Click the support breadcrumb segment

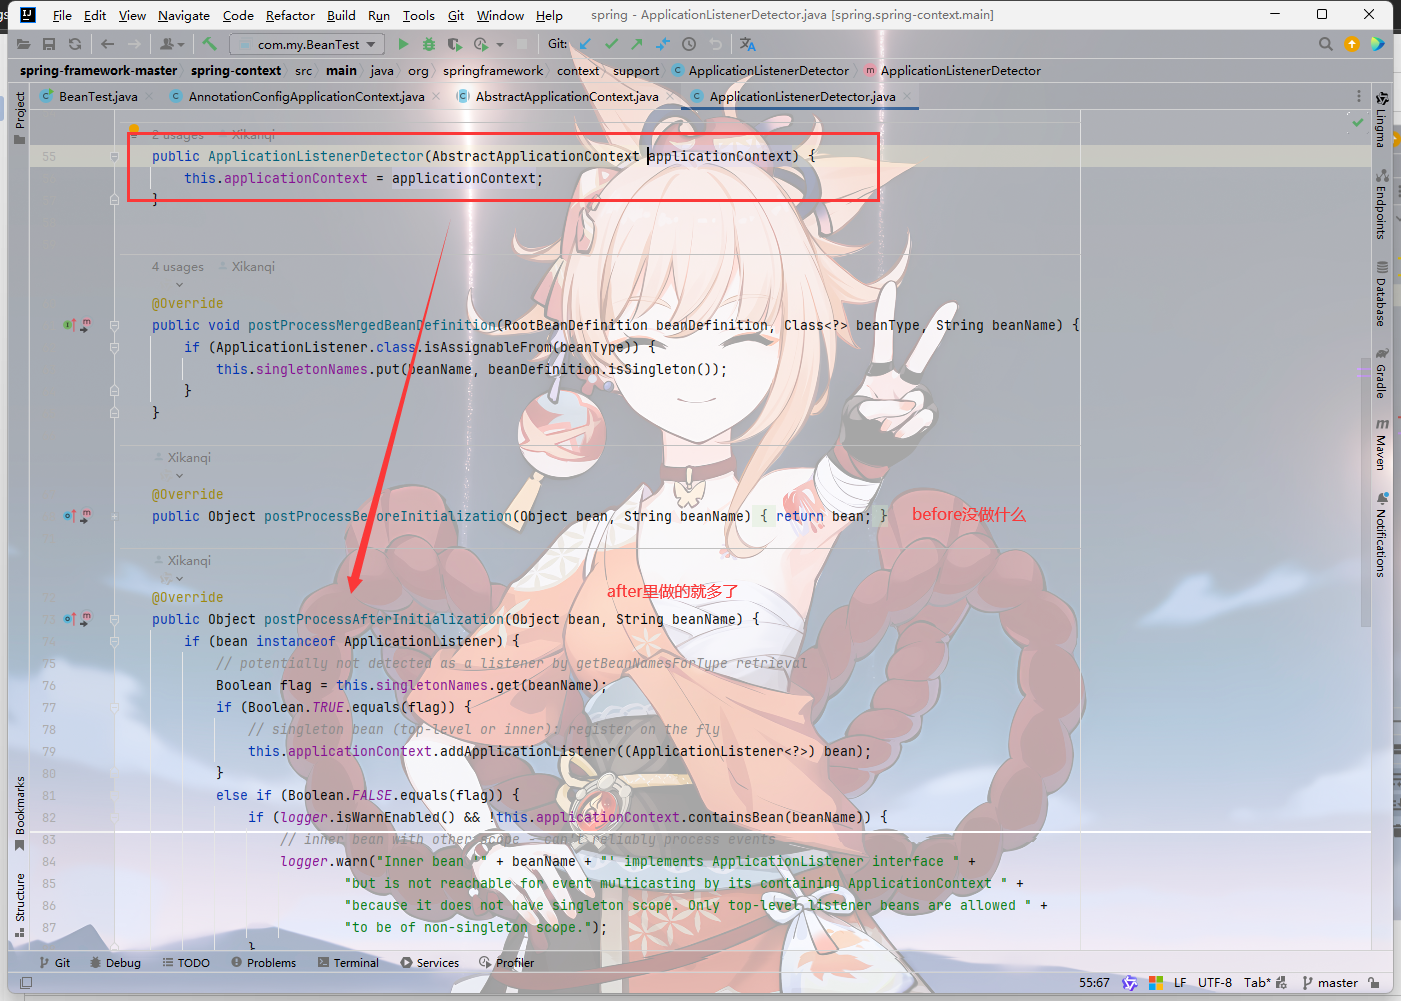636,70
